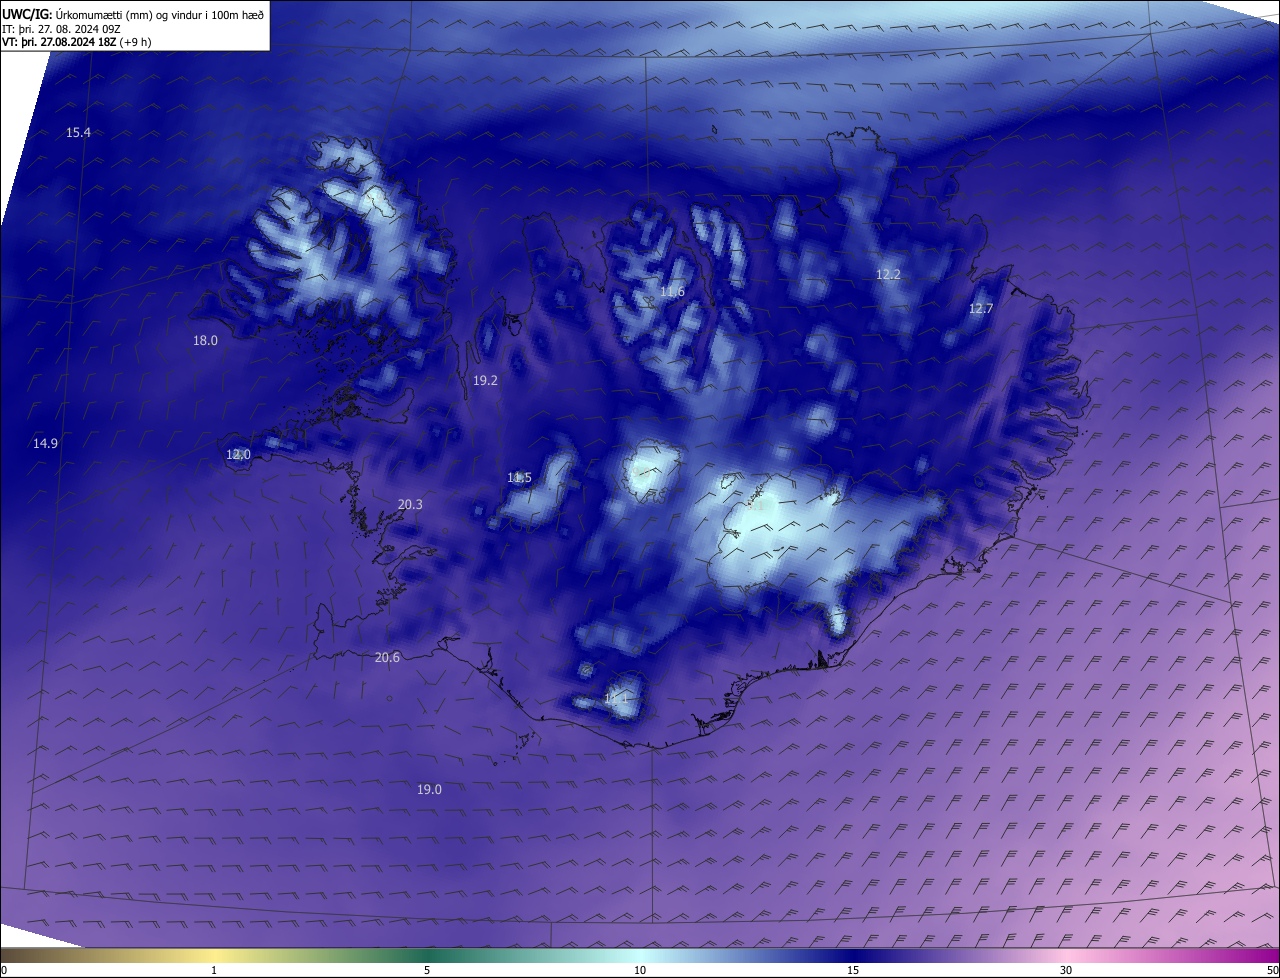Click the 11.6 value label

click(x=672, y=291)
